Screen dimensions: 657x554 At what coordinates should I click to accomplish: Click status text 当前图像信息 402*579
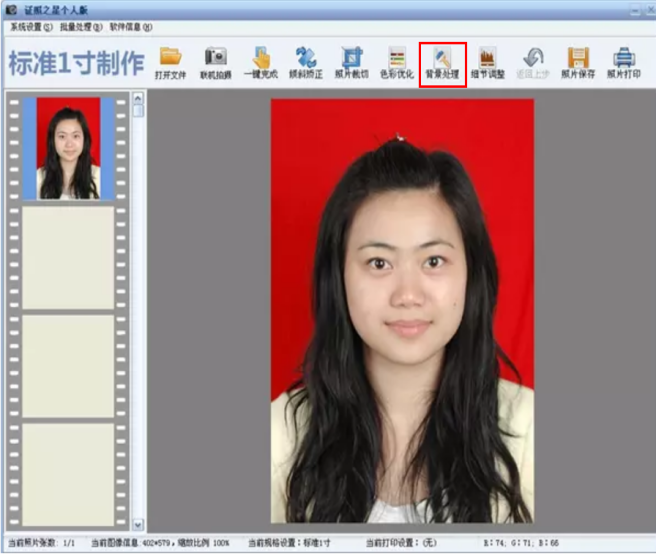(160, 543)
